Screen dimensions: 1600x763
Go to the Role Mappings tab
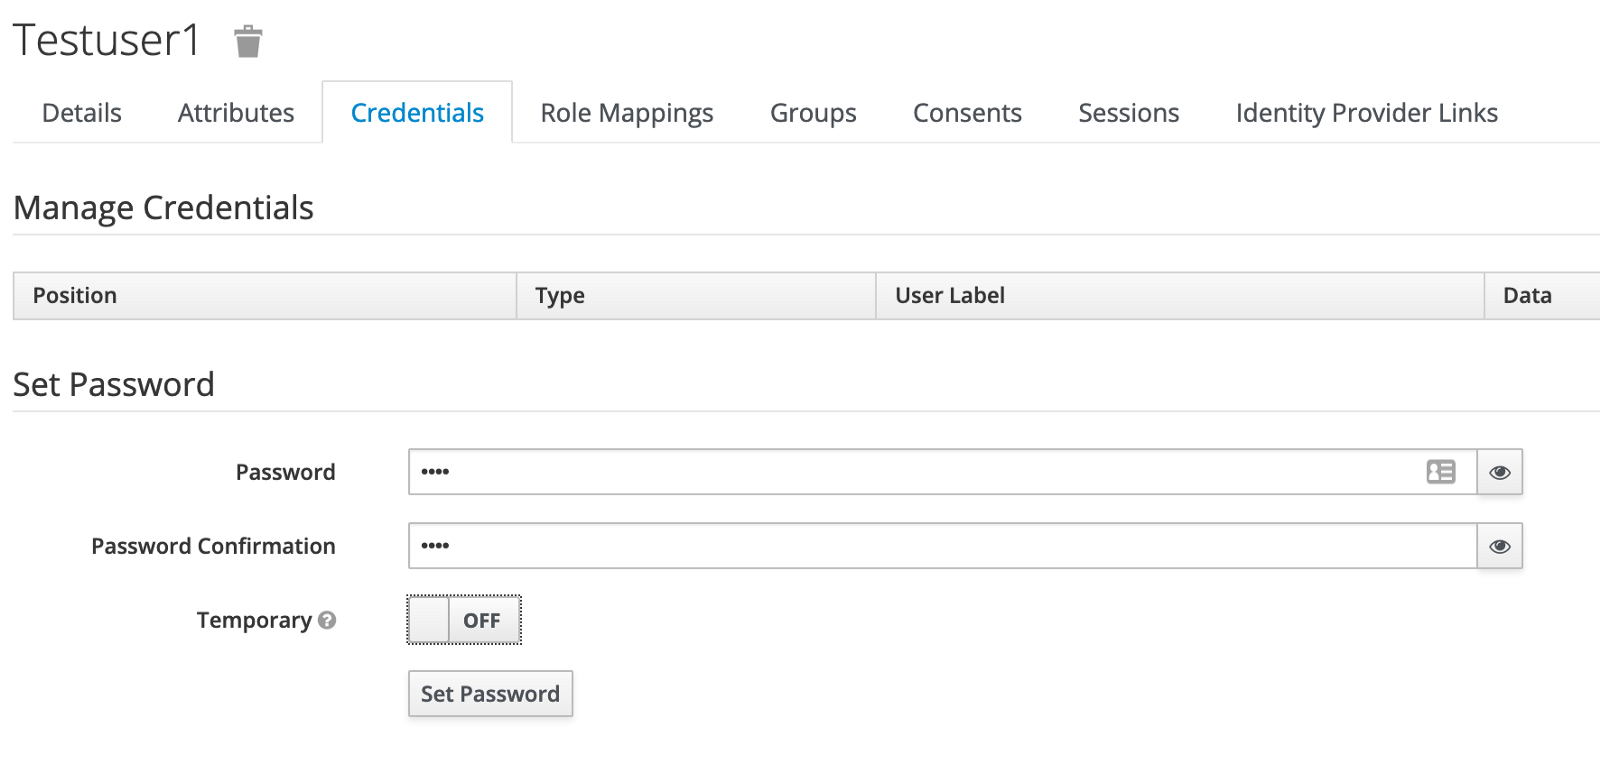click(627, 113)
